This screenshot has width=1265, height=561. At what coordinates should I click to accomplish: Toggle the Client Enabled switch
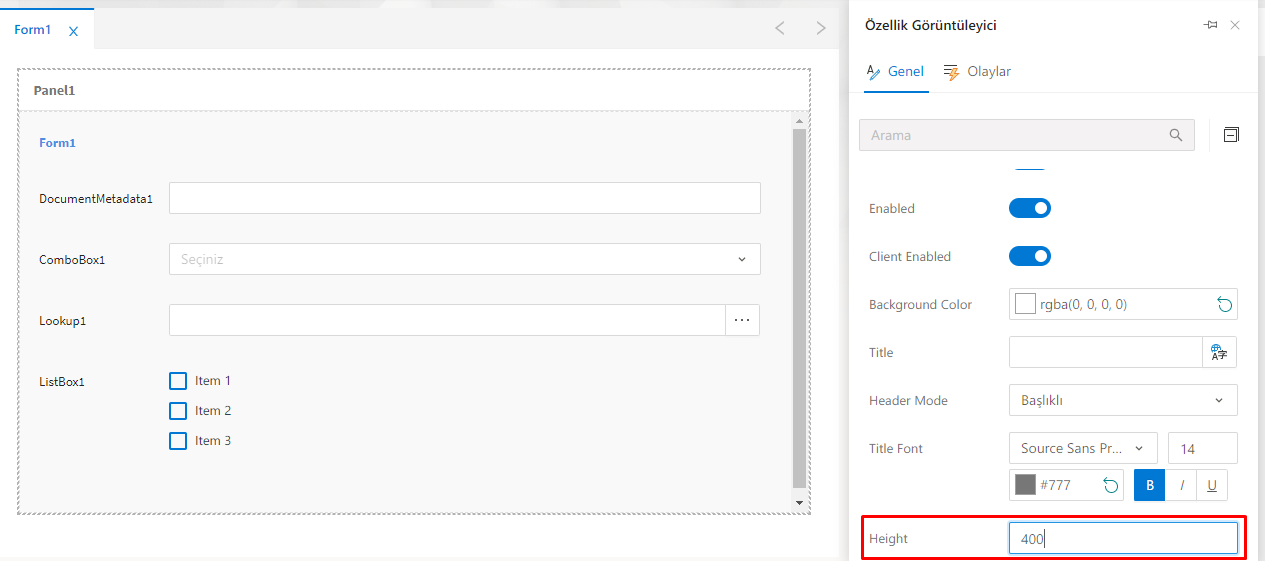point(1030,256)
